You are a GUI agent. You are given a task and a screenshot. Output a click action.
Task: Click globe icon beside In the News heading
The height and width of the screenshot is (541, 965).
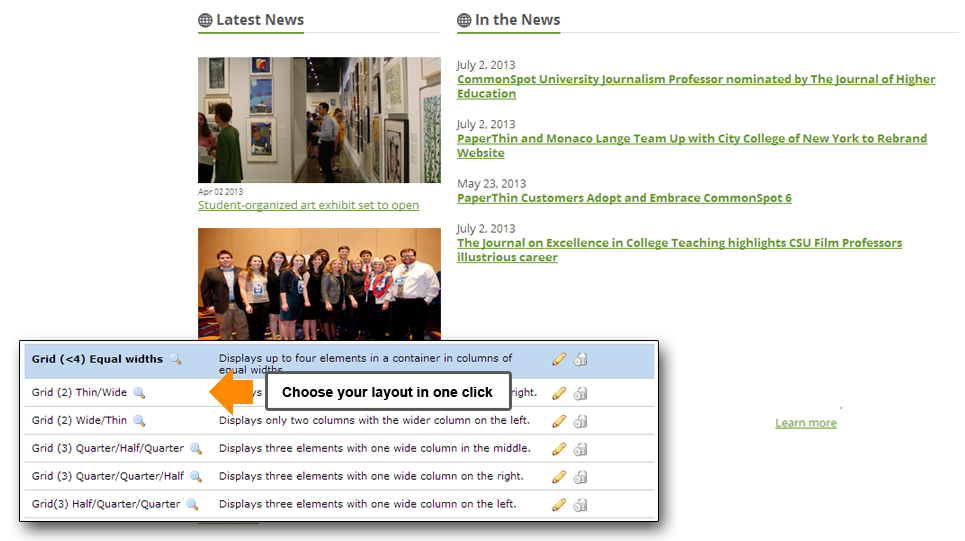point(464,20)
